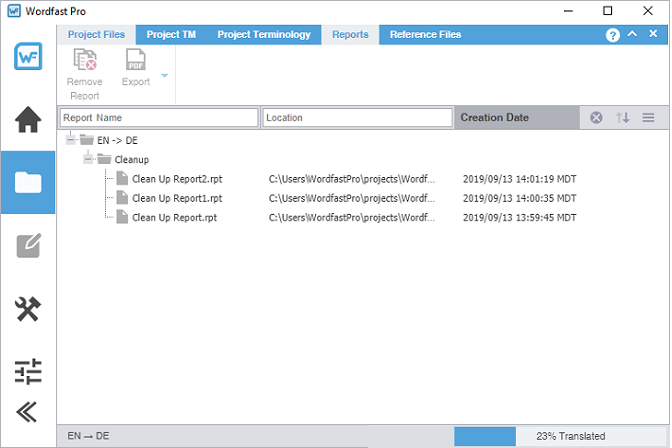672x448 pixels.
Task: Open the editor pencil sidebar icon
Action: (x=28, y=246)
